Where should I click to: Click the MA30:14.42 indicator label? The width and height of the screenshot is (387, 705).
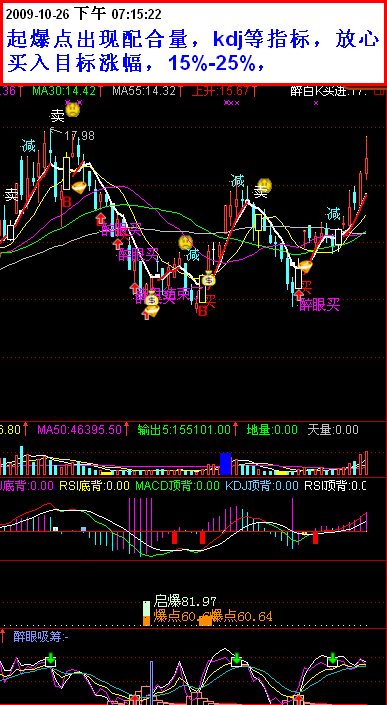point(64,91)
